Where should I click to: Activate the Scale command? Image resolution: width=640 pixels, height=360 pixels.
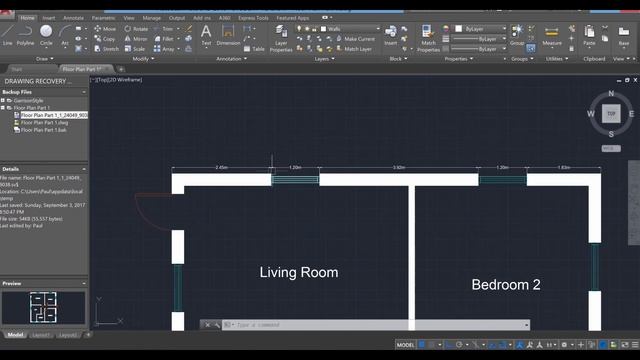(135, 49)
